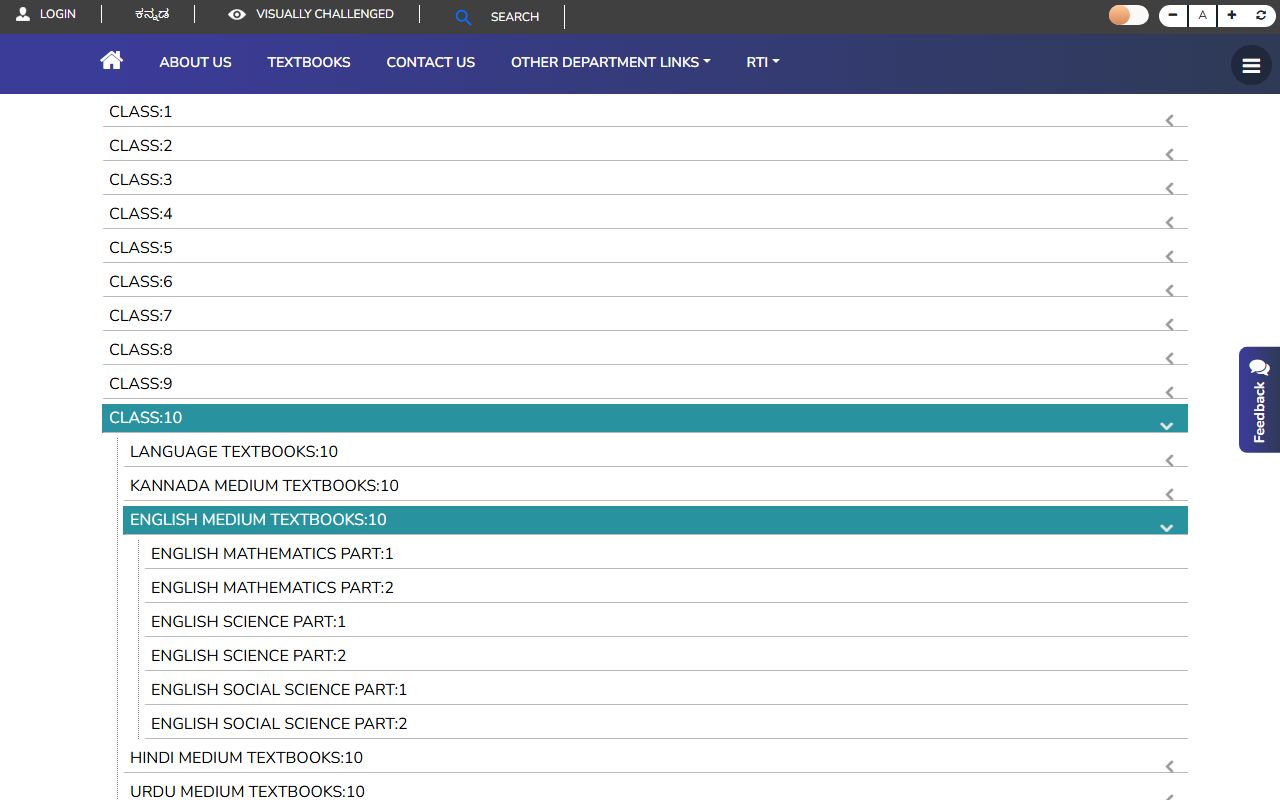This screenshot has height=800, width=1280.
Task: Open English Science Part:1
Action: coord(666,622)
